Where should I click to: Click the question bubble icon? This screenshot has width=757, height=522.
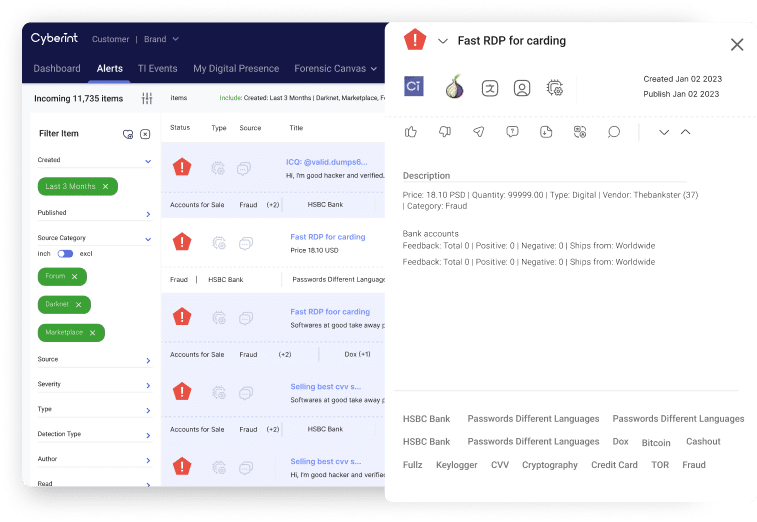pos(512,132)
